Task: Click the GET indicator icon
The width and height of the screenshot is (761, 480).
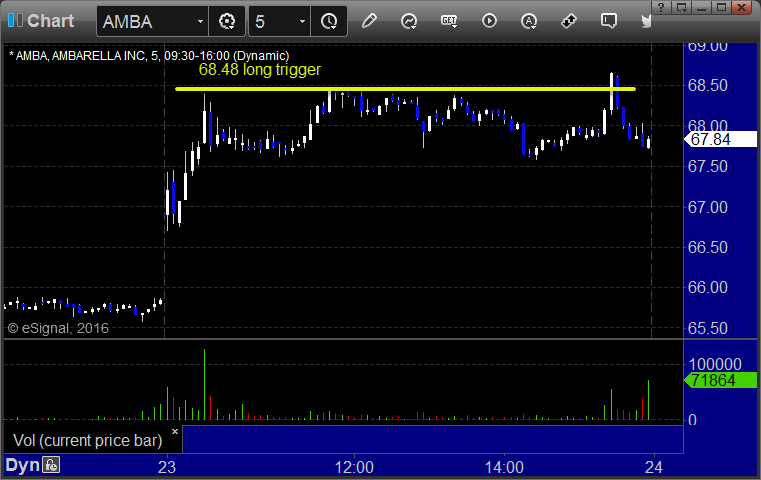Action: pyautogui.click(x=449, y=21)
